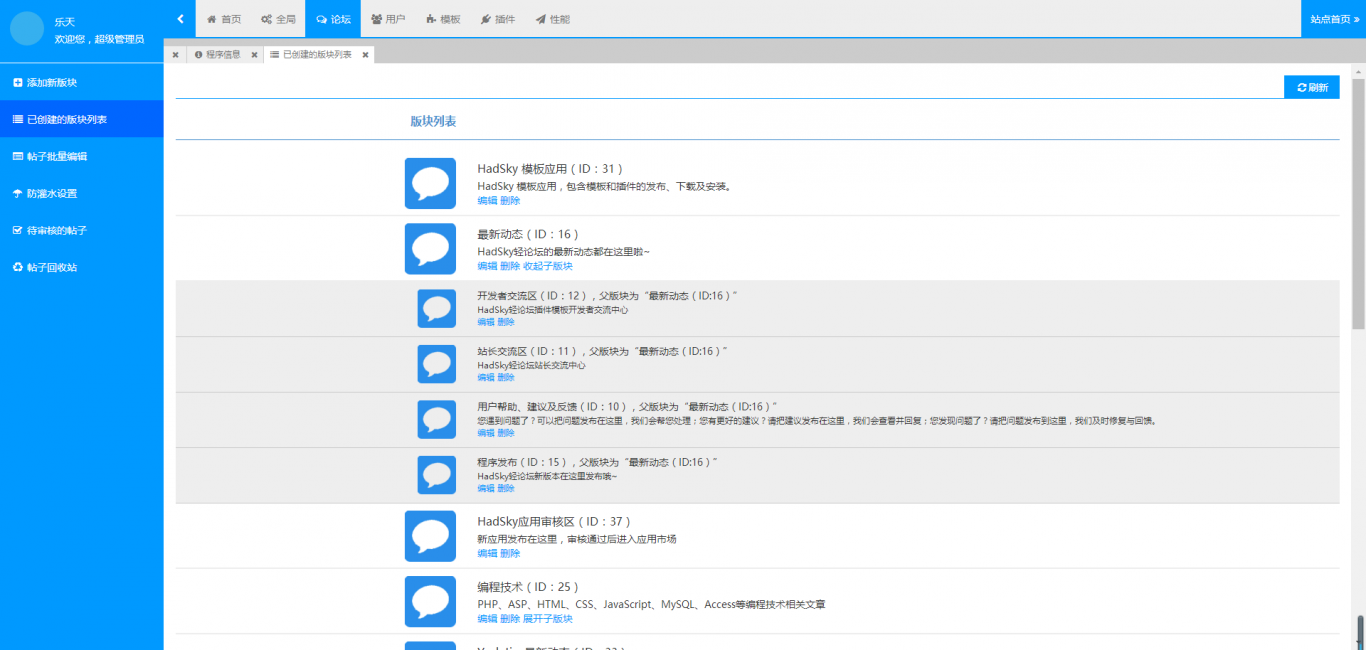Edit the 开发者交流区 sub-forum
1366x650 pixels.
point(485,322)
